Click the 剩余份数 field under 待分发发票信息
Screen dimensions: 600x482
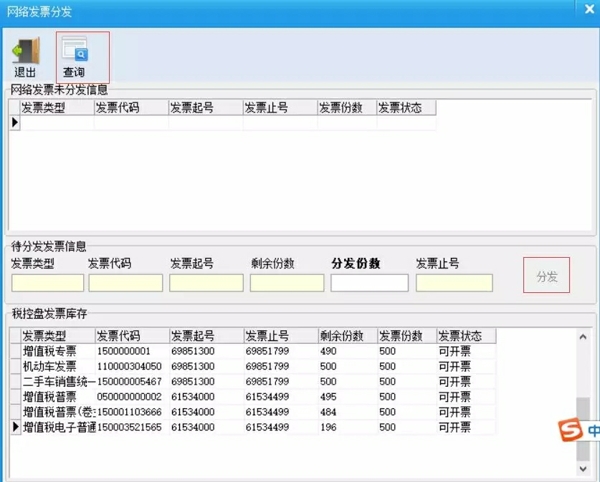point(287,283)
